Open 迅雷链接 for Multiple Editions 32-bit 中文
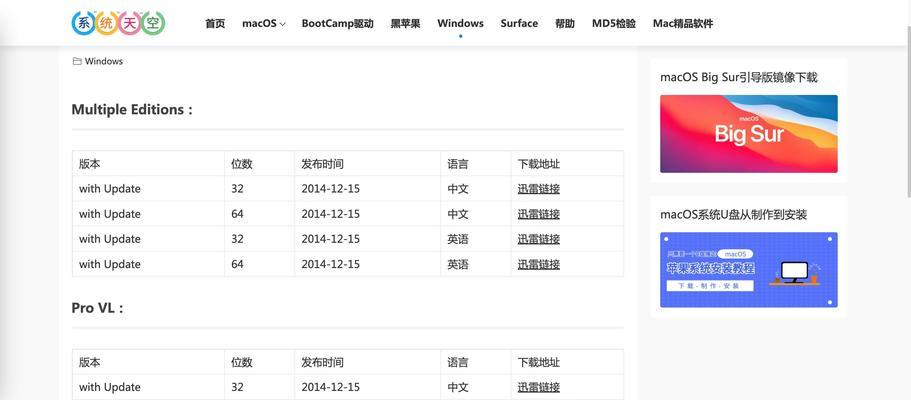The width and height of the screenshot is (911, 400). pyautogui.click(x=539, y=189)
